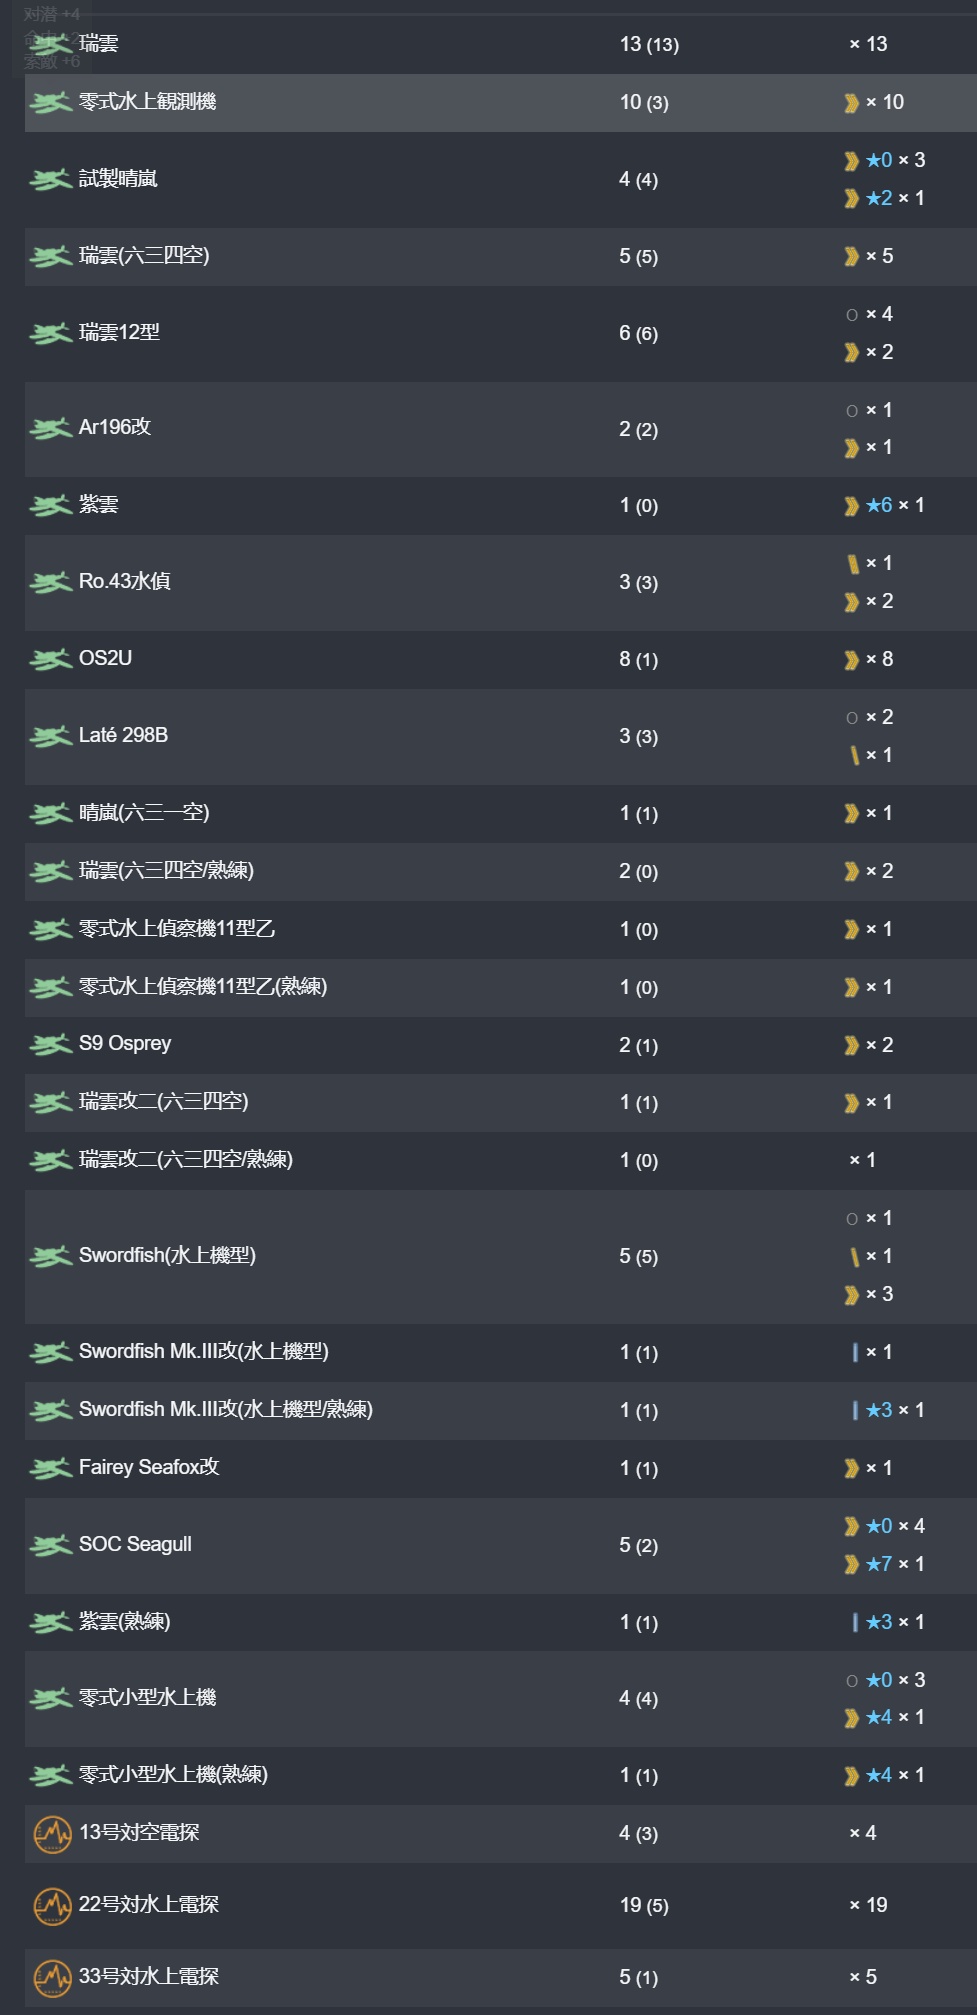The width and height of the screenshot is (977, 2015).
Task: Click the count 19 (5) for 22号対水上電探
Action: point(644,1906)
